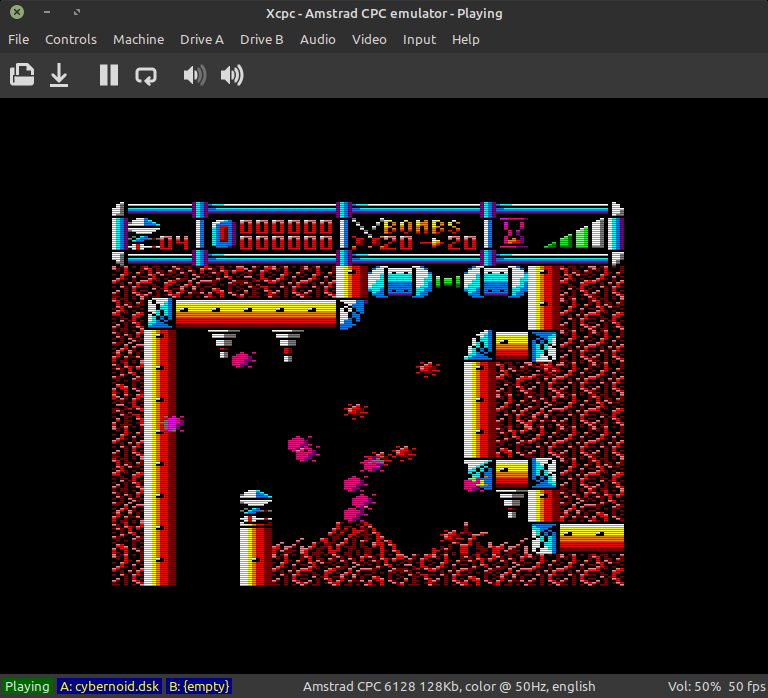Lower the volume with the quieter speaker icon
The height and width of the screenshot is (698, 768).
coord(194,75)
